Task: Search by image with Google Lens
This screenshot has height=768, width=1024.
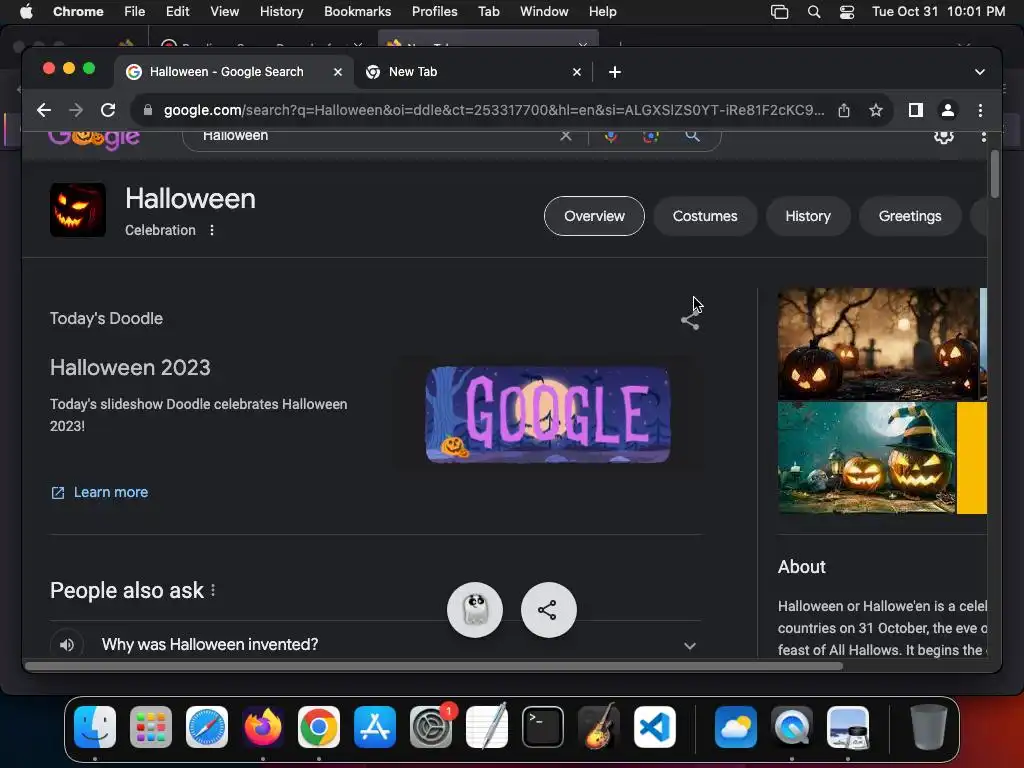Action: click(x=650, y=136)
